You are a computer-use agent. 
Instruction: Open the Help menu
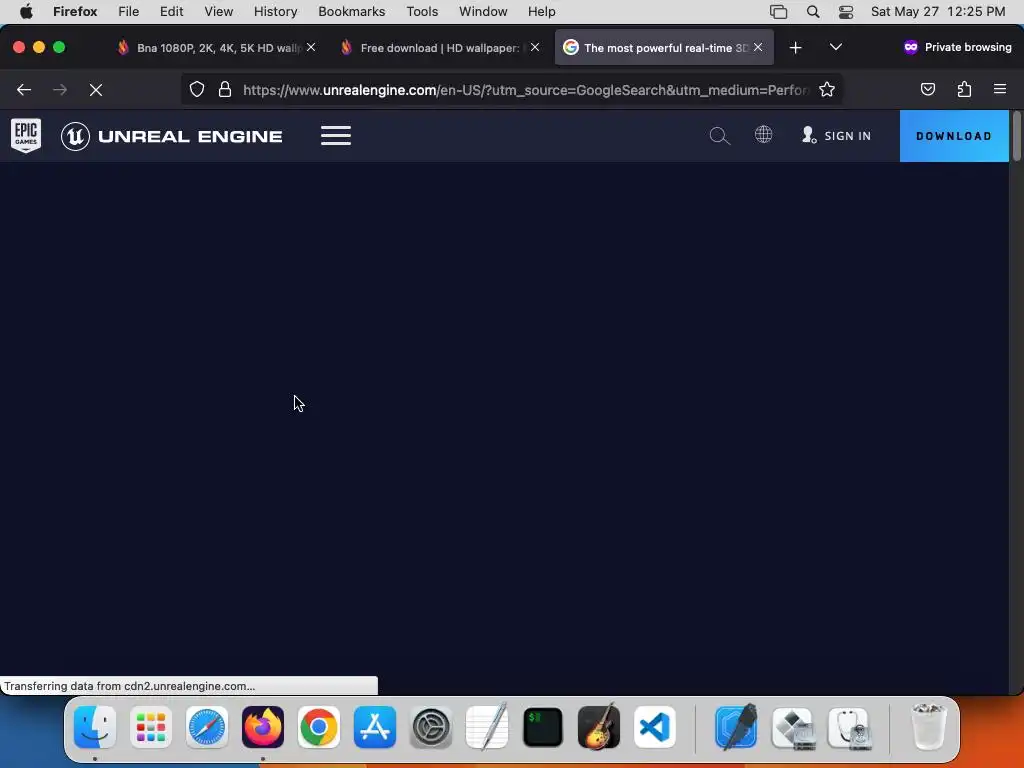point(542,12)
